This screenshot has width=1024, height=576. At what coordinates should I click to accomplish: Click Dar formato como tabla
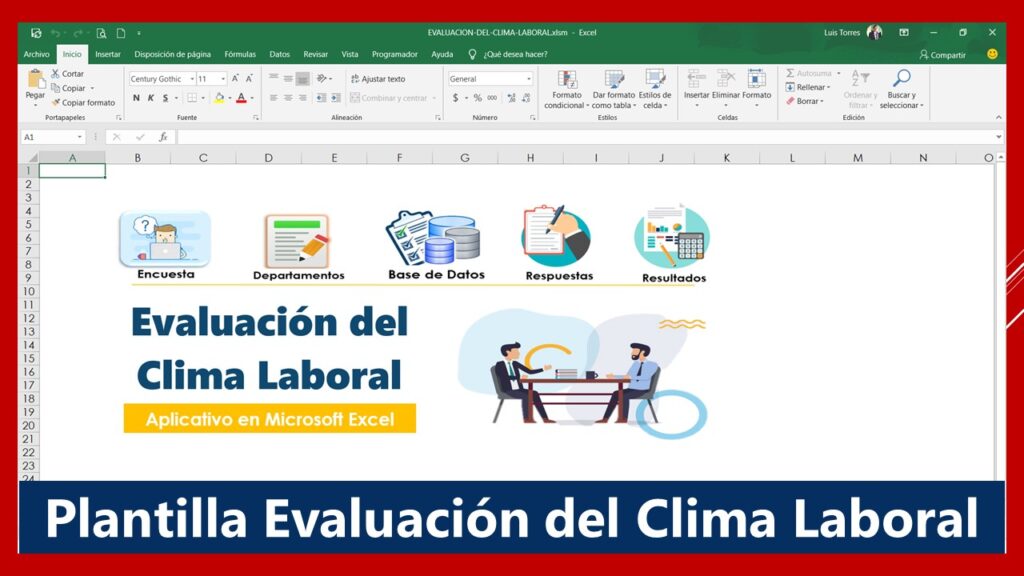click(x=614, y=85)
